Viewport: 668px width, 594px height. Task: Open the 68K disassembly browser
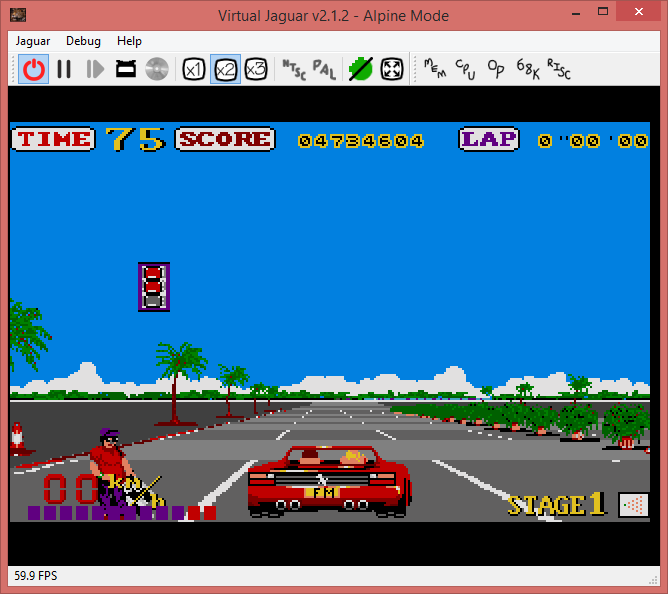[527, 68]
